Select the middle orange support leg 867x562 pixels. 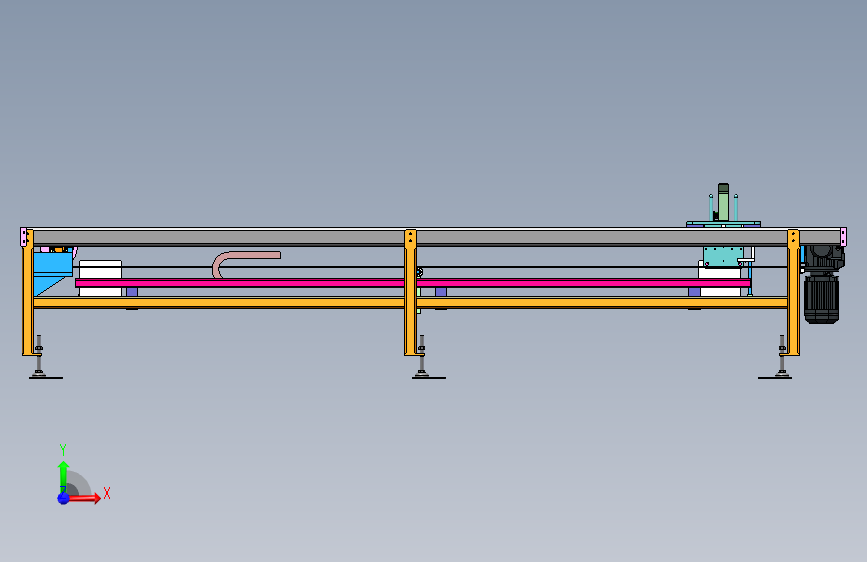click(x=410, y=293)
